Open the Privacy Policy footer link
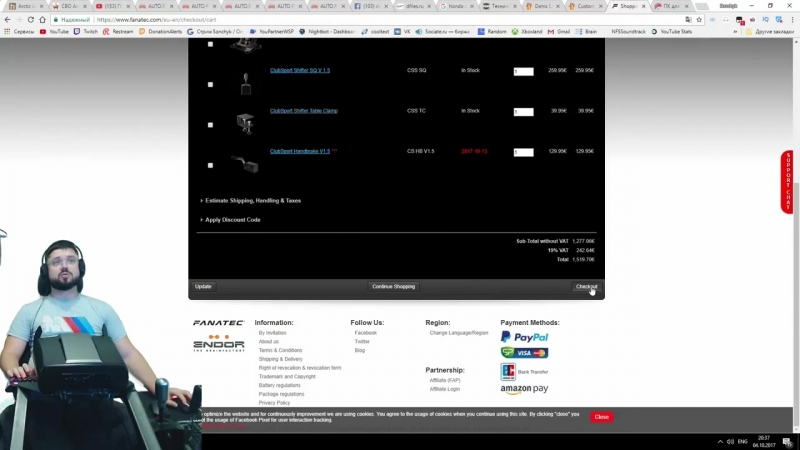 (274, 403)
